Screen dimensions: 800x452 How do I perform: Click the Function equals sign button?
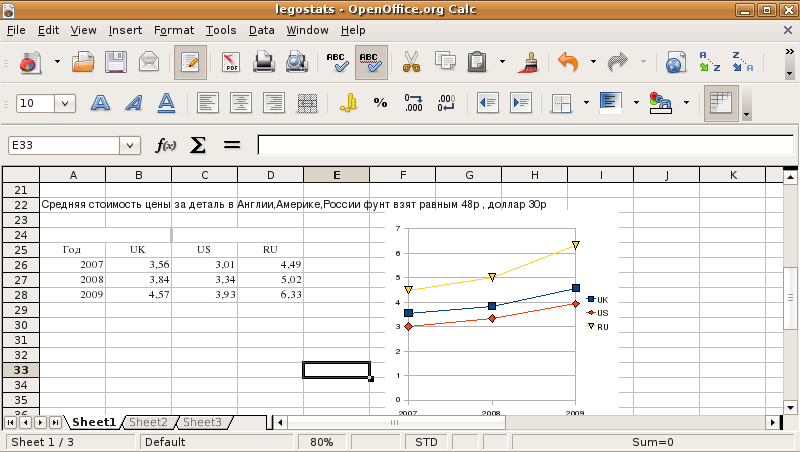pos(232,146)
